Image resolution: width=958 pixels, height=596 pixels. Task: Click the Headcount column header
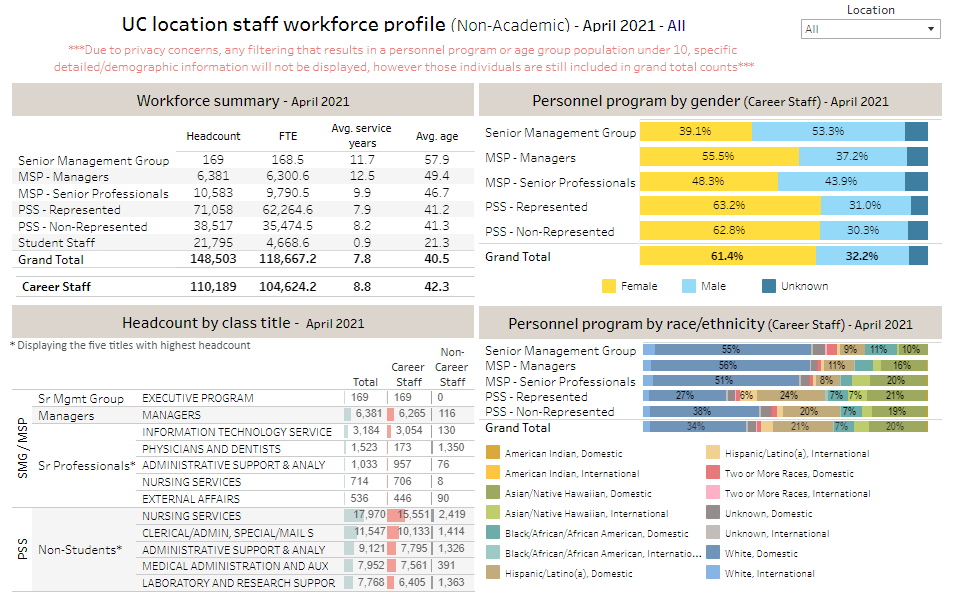pyautogui.click(x=213, y=136)
